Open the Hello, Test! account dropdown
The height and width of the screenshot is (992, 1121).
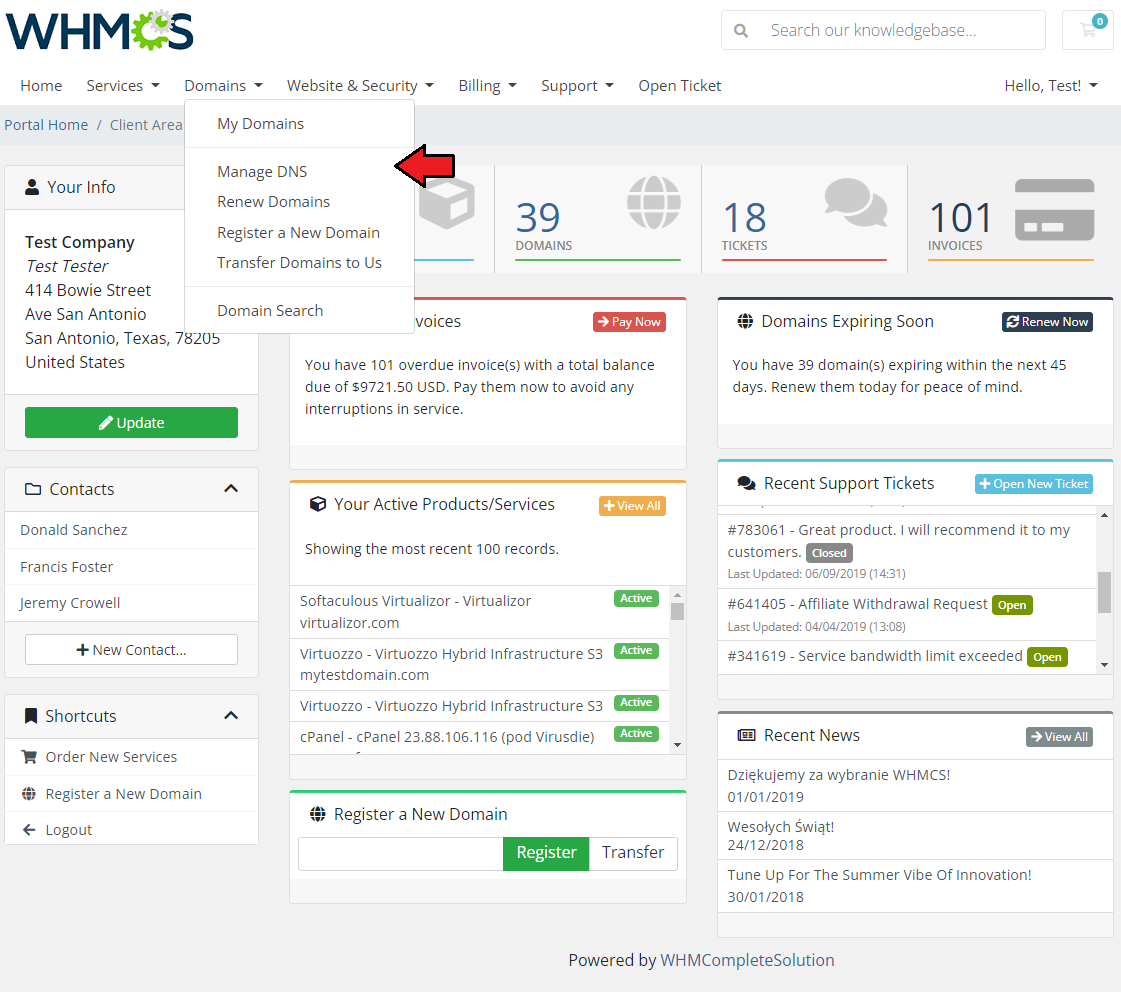coord(1051,86)
